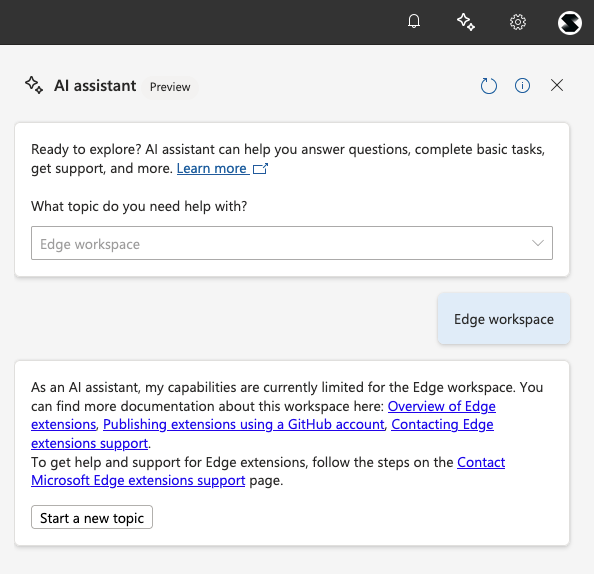Close the AI assistant panel
Image resolution: width=594 pixels, height=574 pixels.
[x=556, y=85]
